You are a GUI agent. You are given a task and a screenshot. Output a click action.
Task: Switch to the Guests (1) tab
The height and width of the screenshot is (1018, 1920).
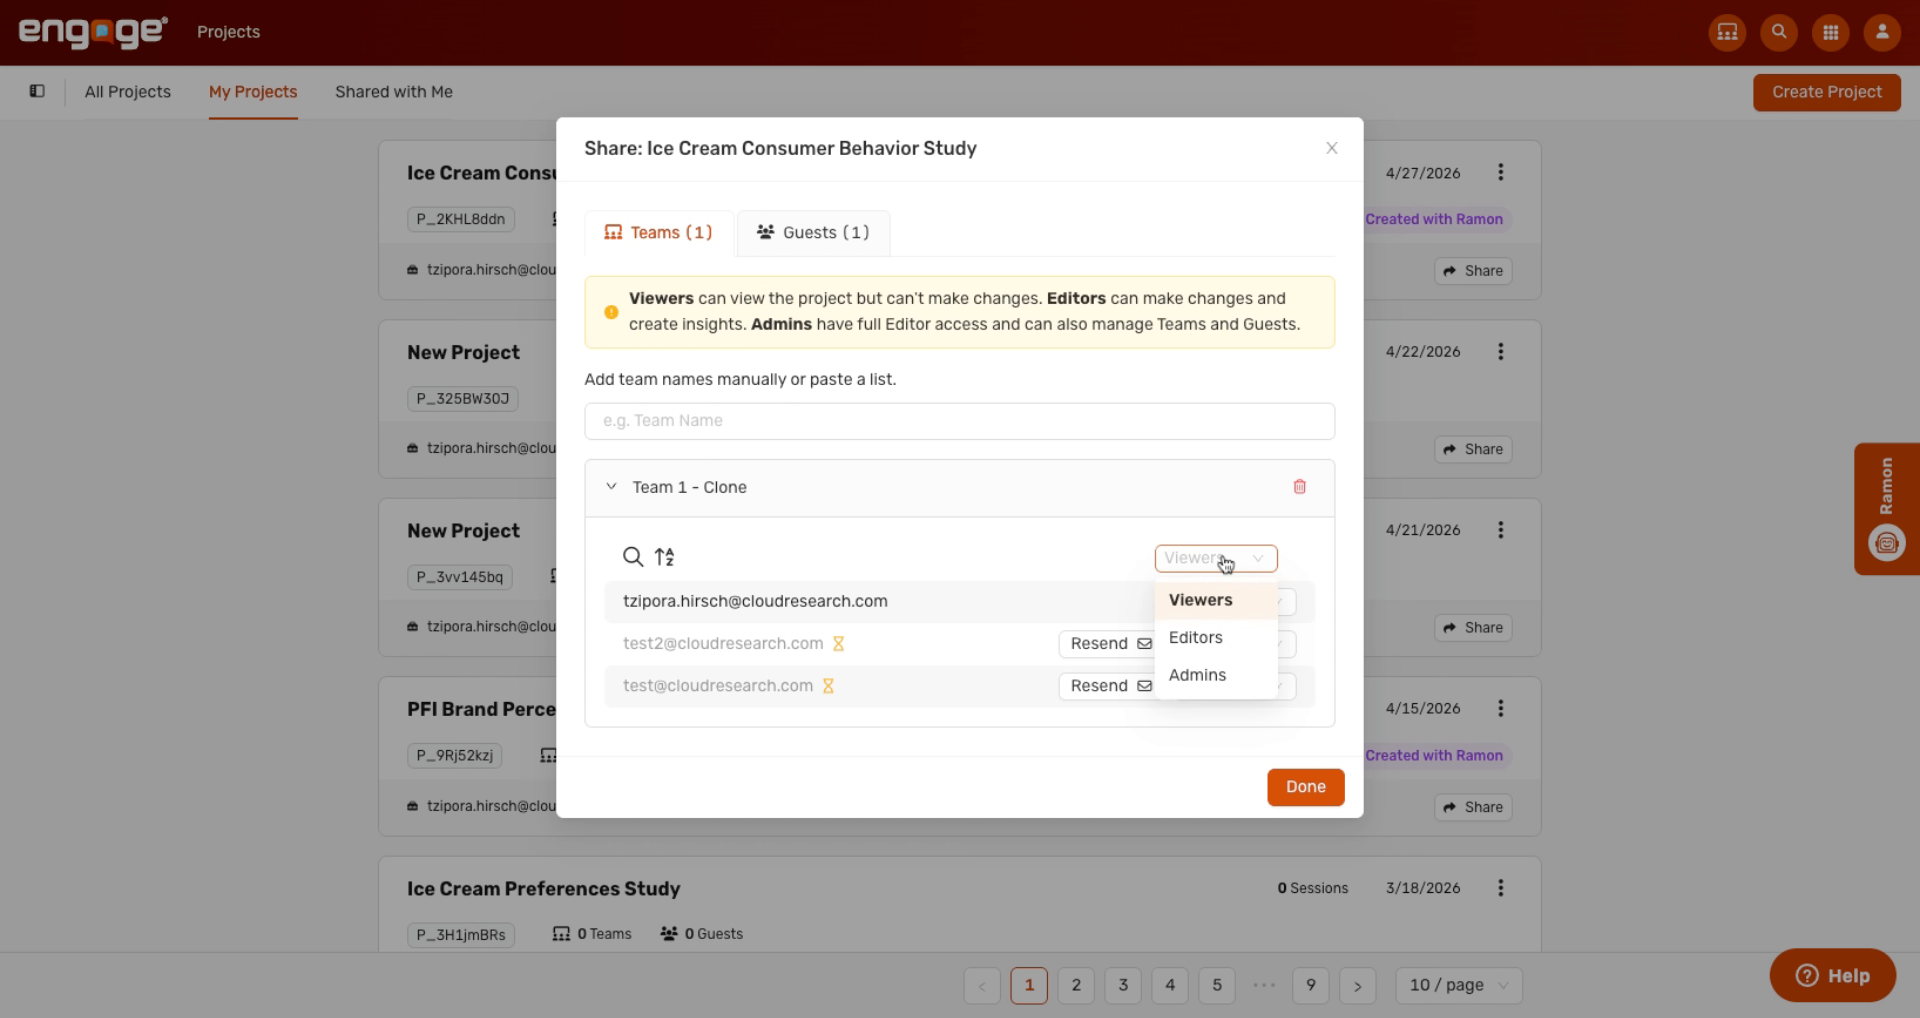[x=813, y=233]
